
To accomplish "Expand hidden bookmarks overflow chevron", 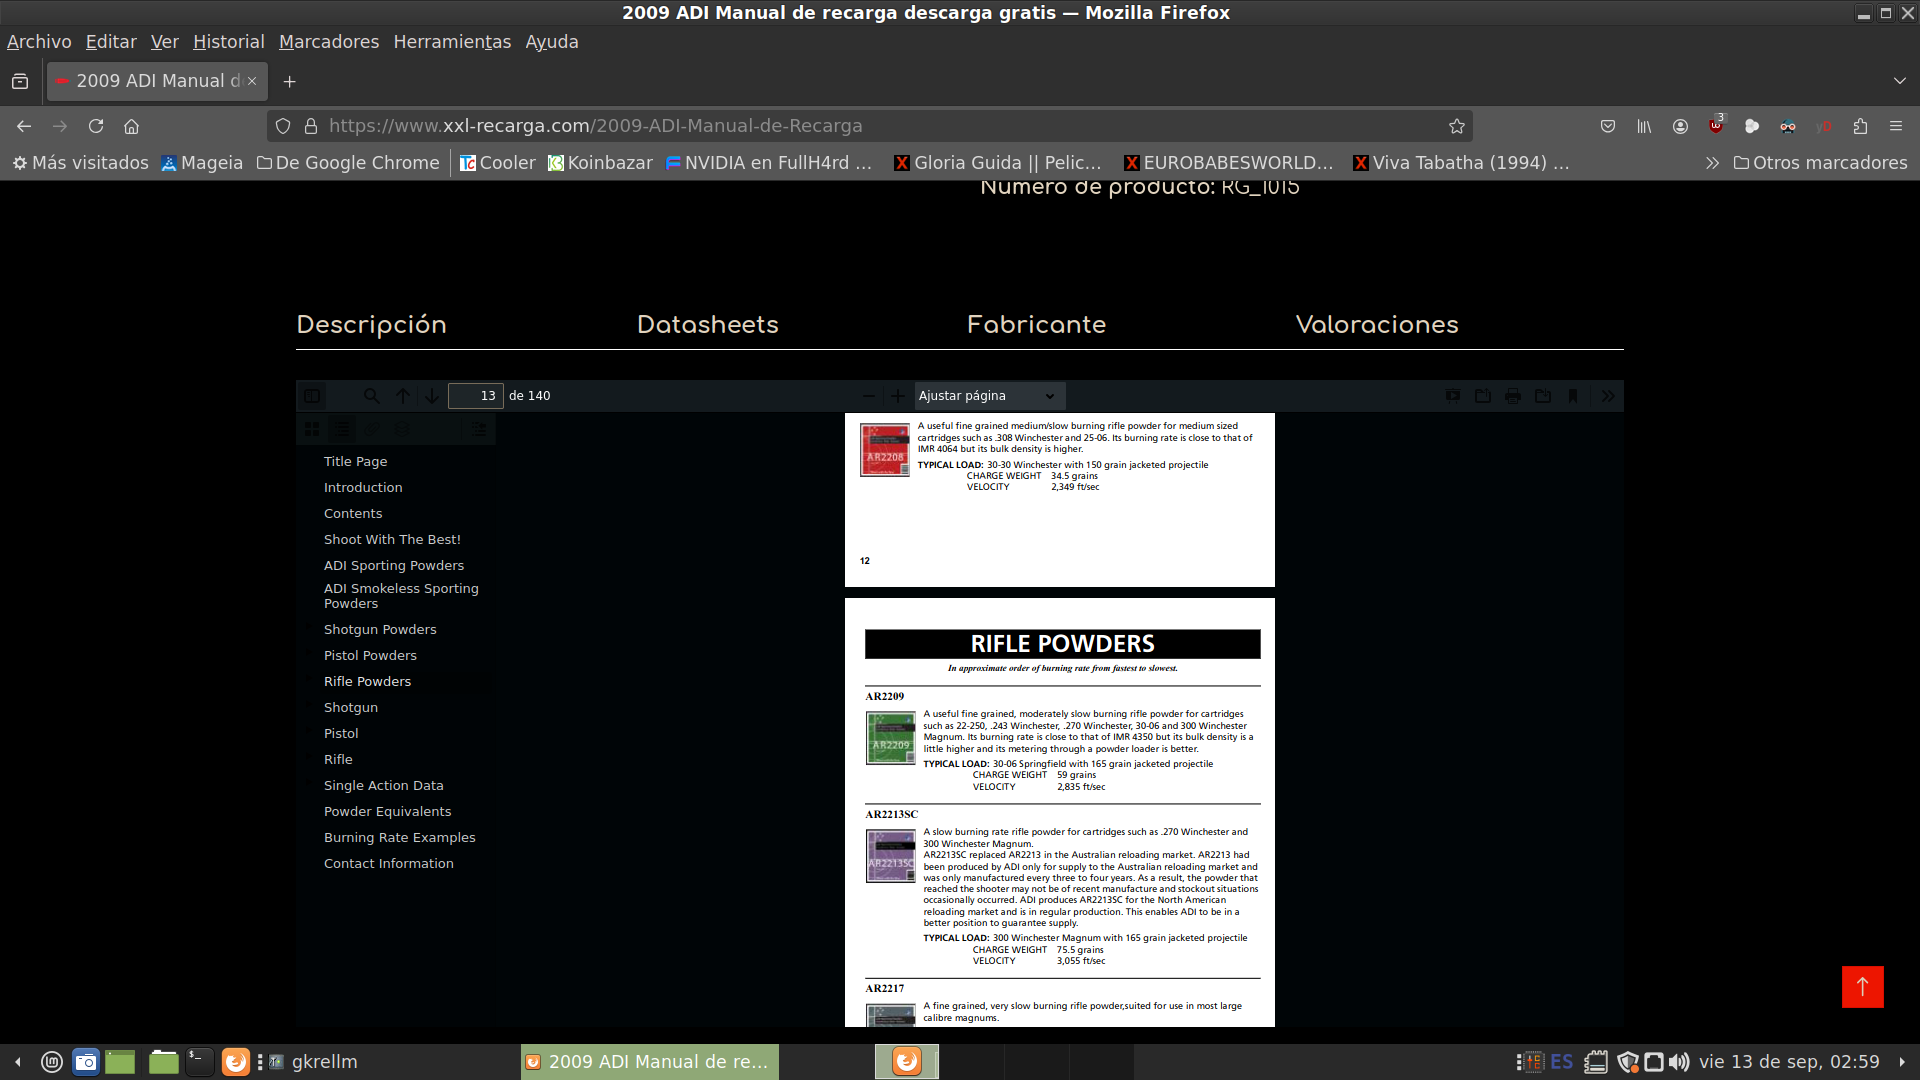I will tap(1712, 163).
